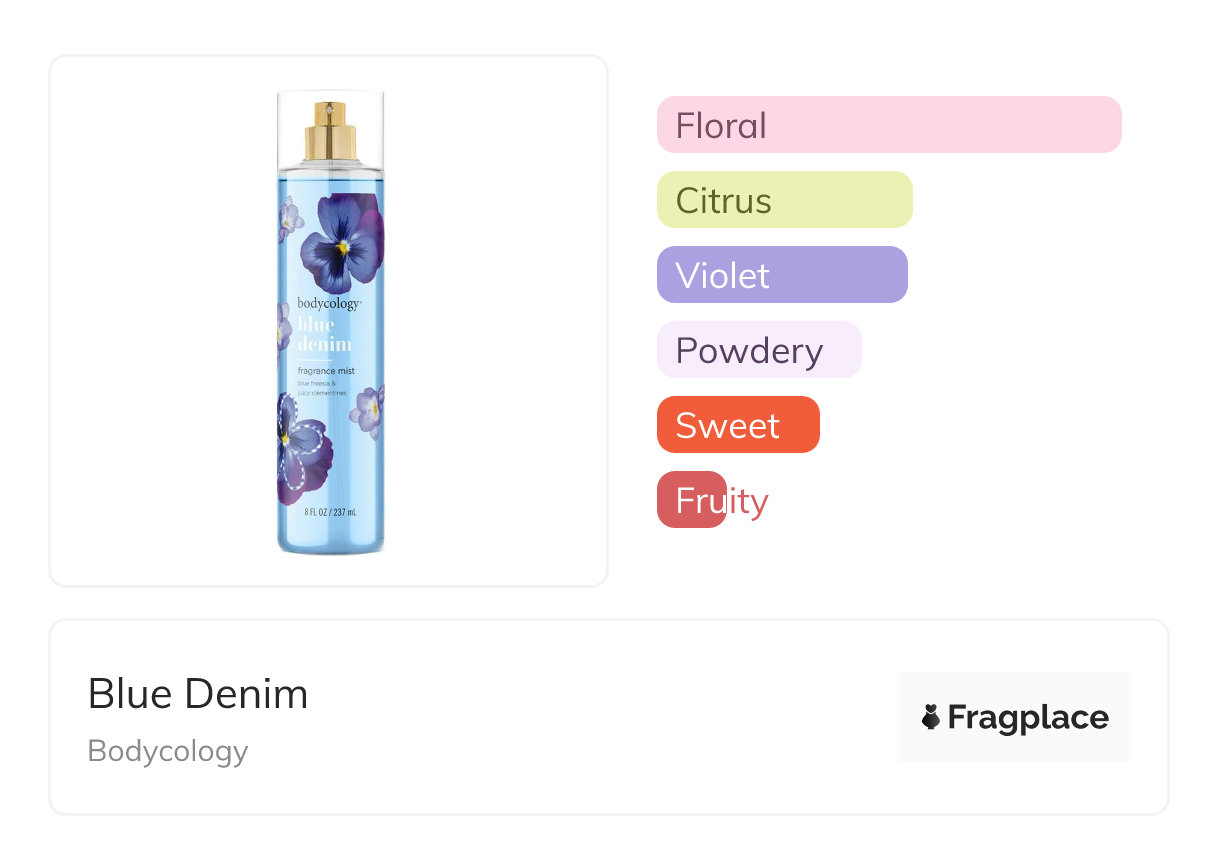The width and height of the screenshot is (1218, 864).
Task: Click the '8 FL OZ / 237 mL' text
Action: [x=330, y=512]
